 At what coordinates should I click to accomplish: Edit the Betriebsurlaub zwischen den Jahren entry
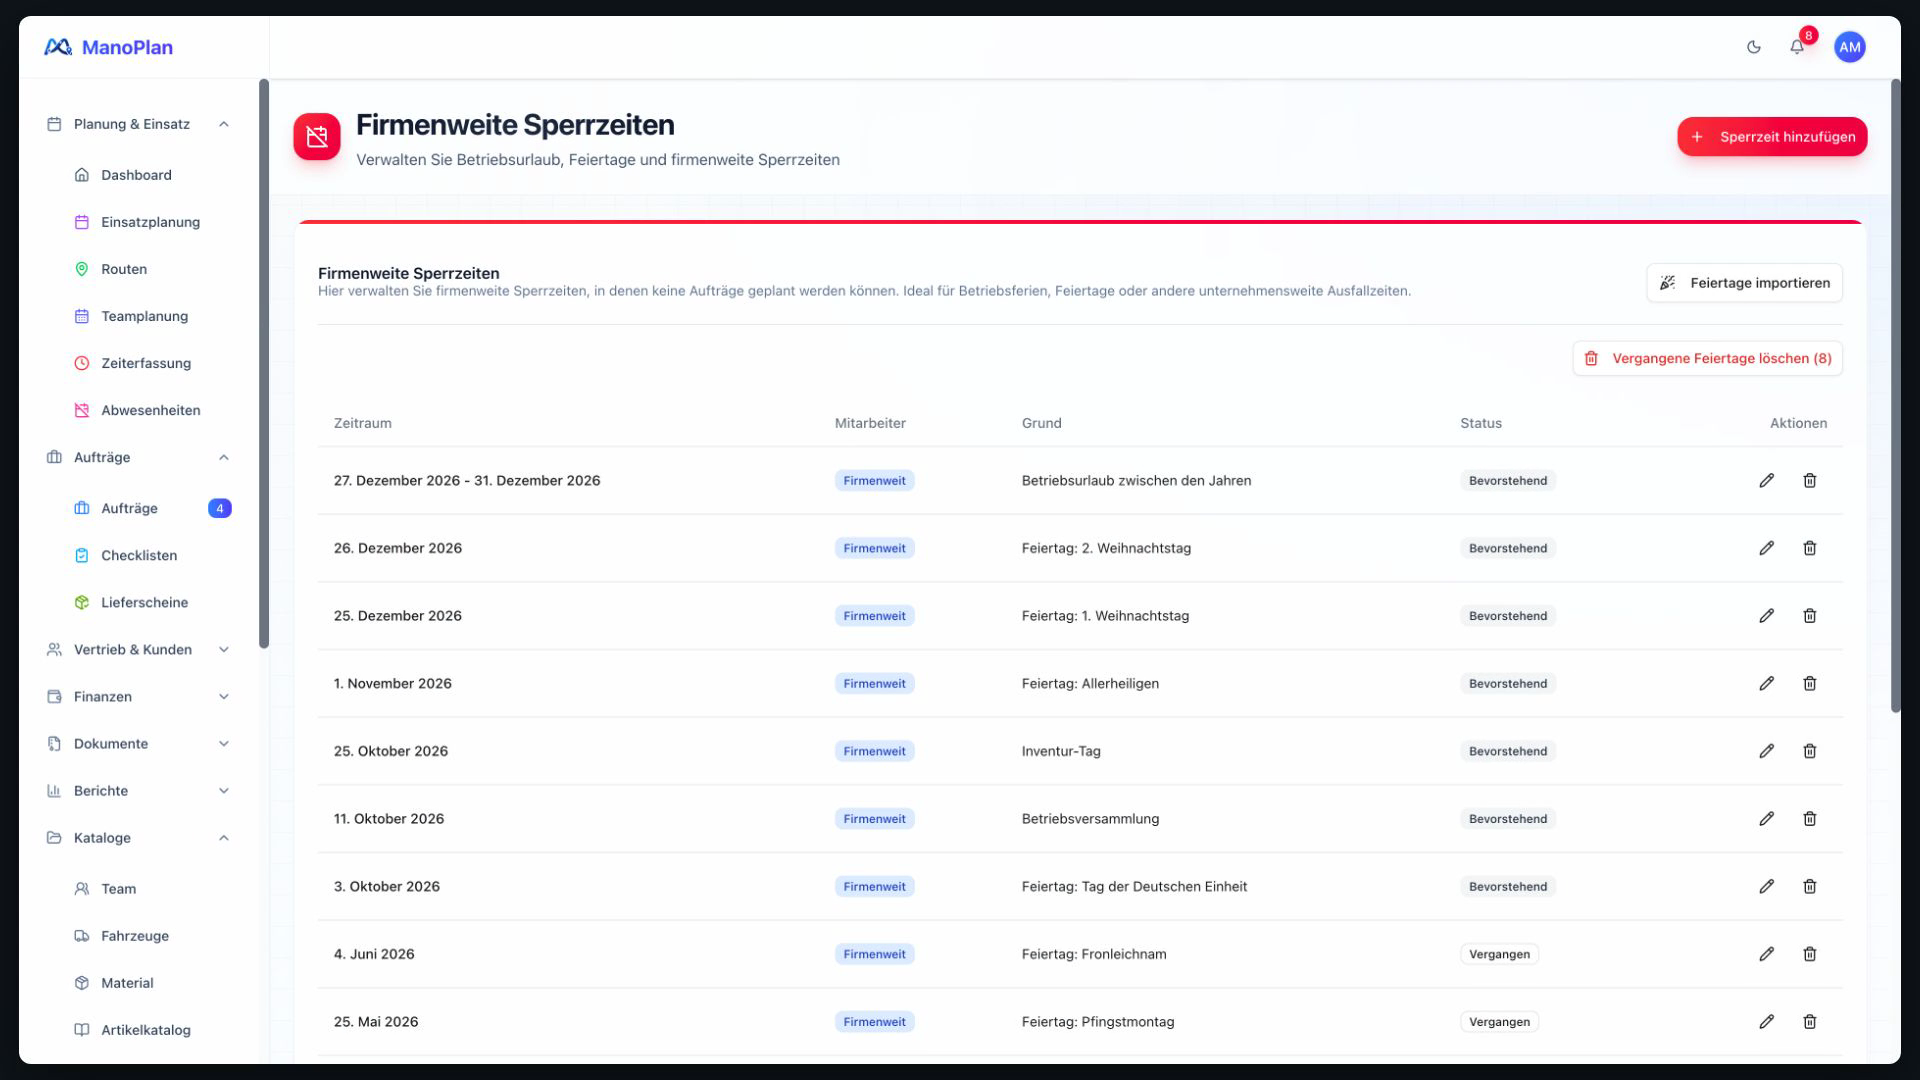(x=1766, y=481)
